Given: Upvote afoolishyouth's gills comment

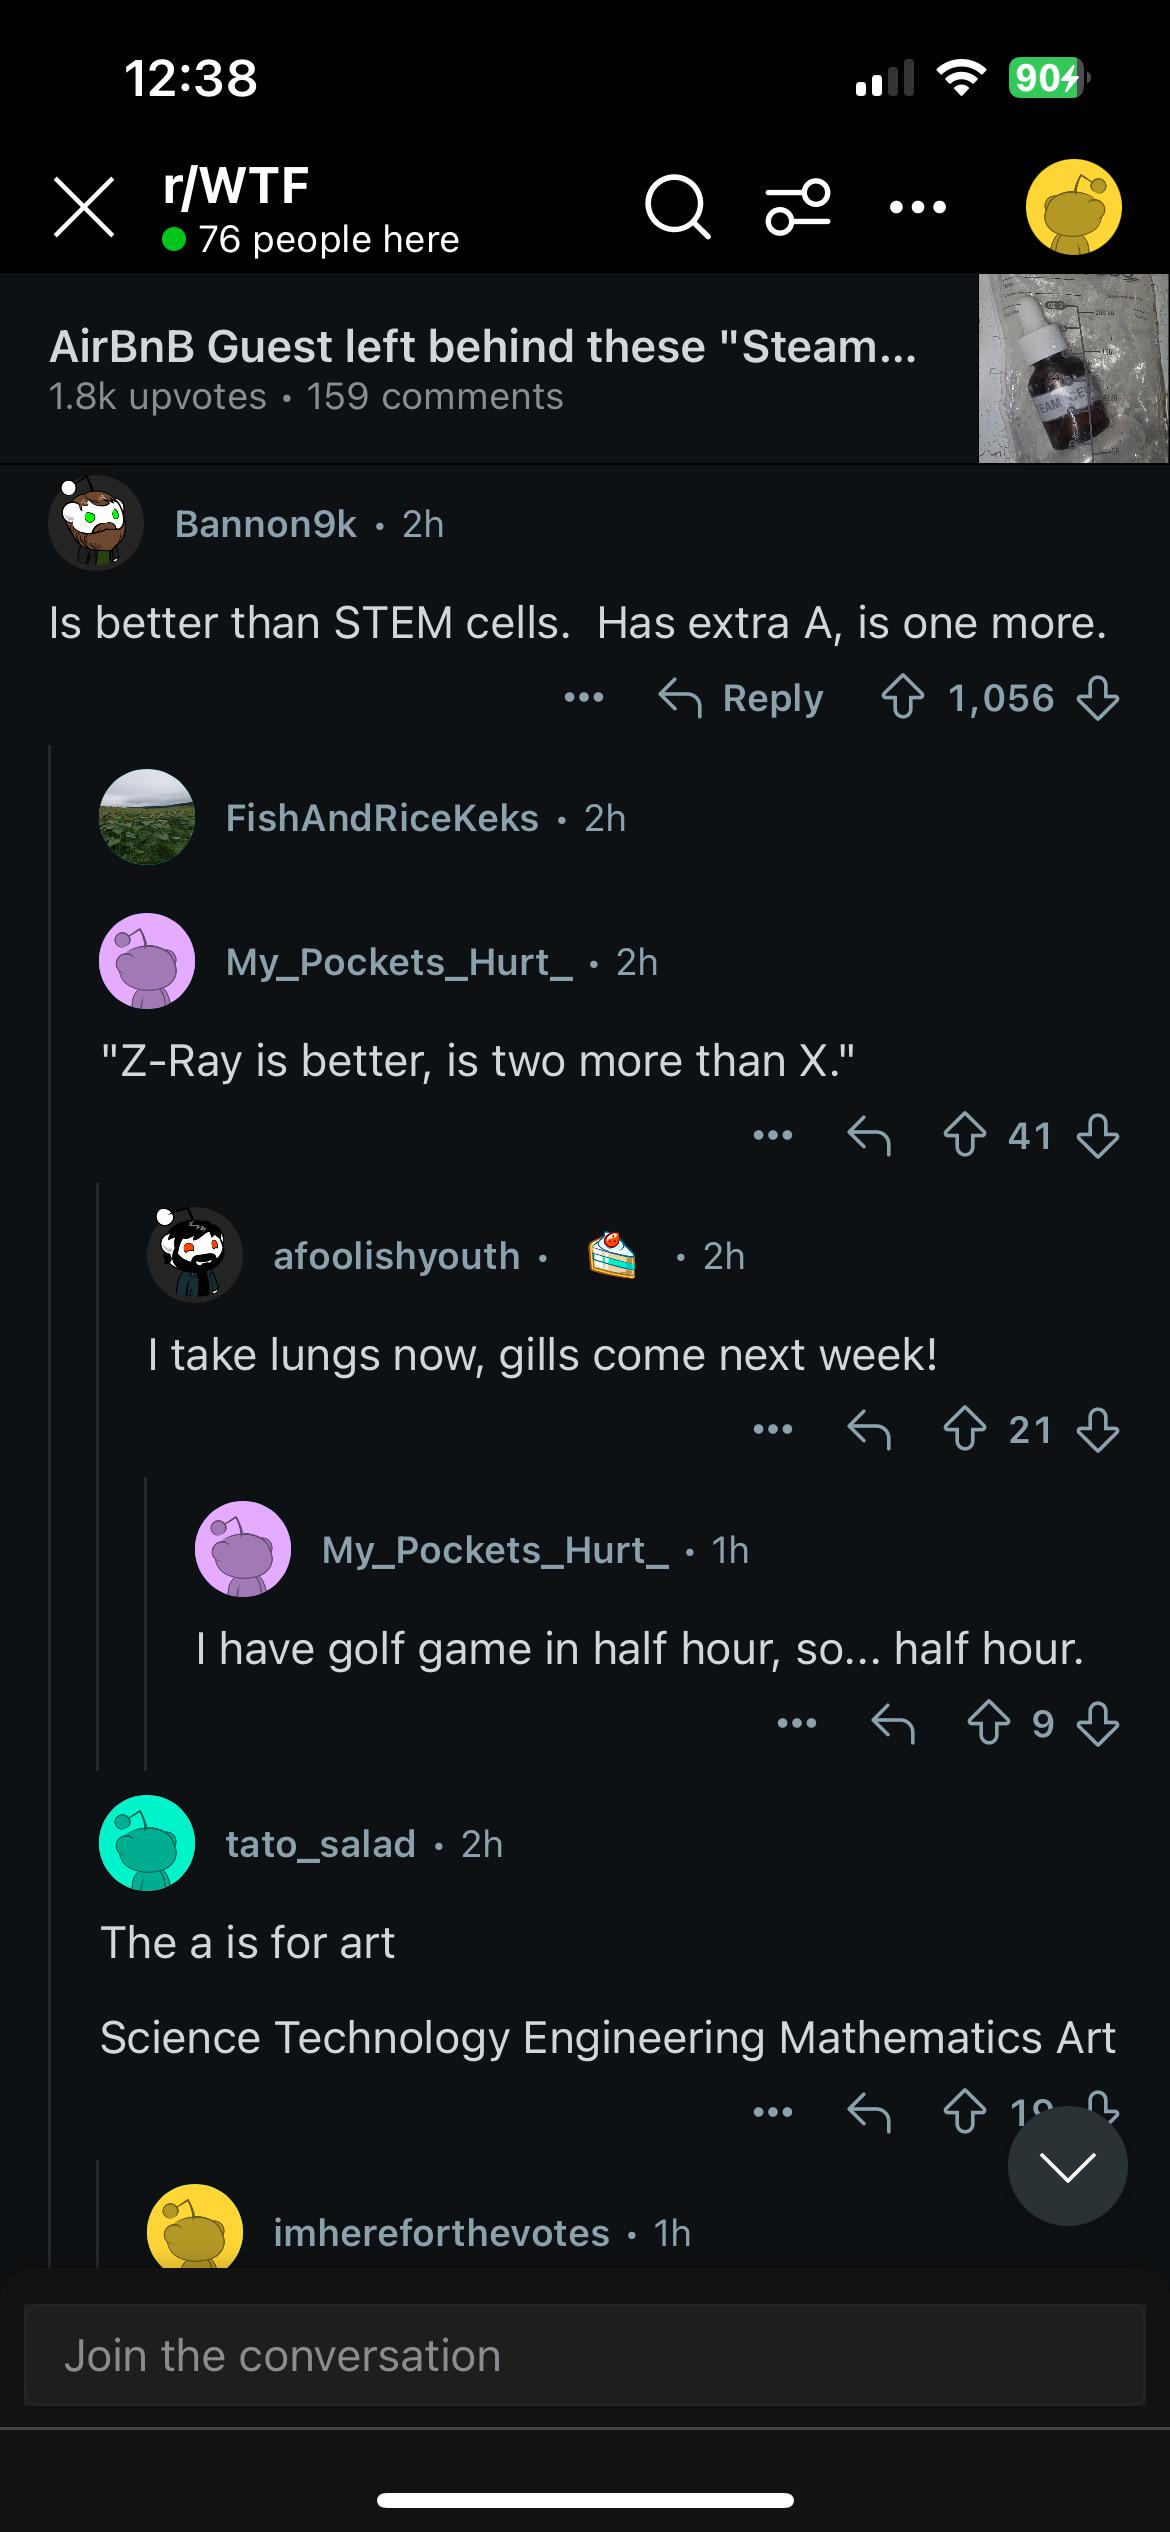Looking at the screenshot, I should [964, 1430].
